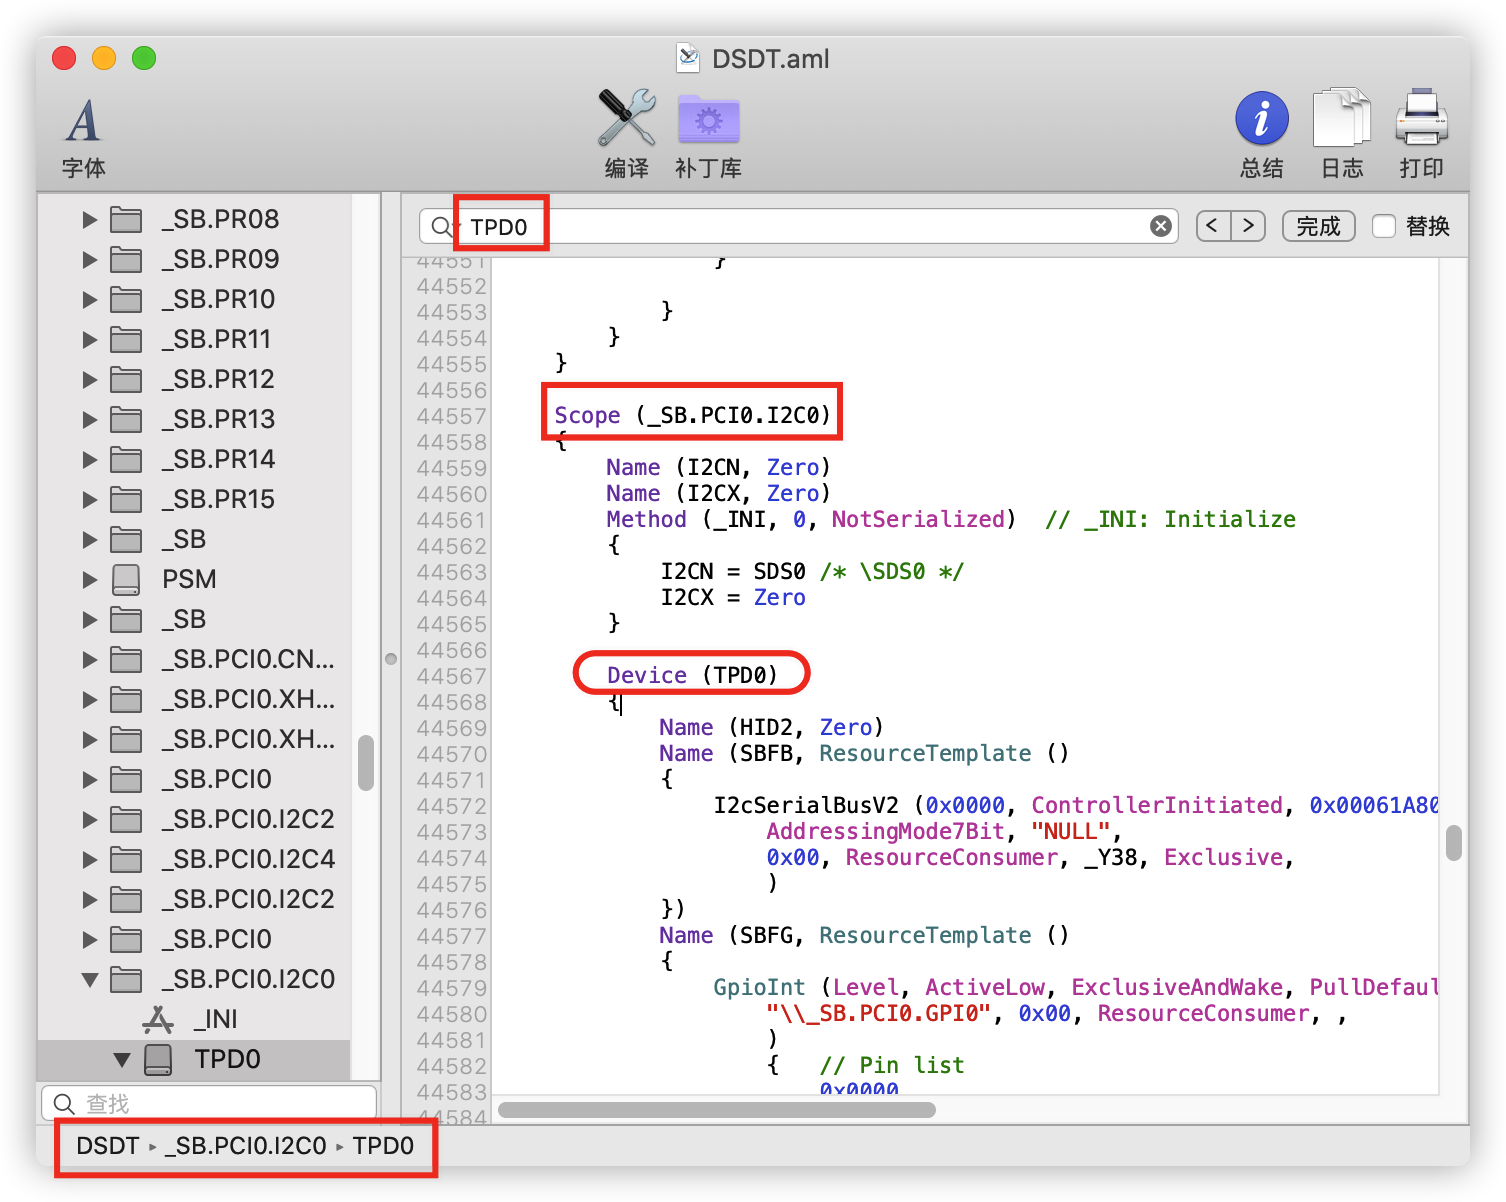Expand the _SB.PR11 tree node
This screenshot has width=1506, height=1202.
pos(90,339)
